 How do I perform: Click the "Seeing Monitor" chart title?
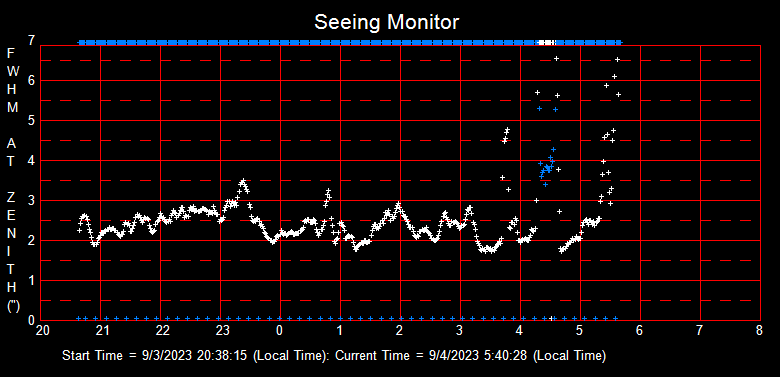(387, 22)
